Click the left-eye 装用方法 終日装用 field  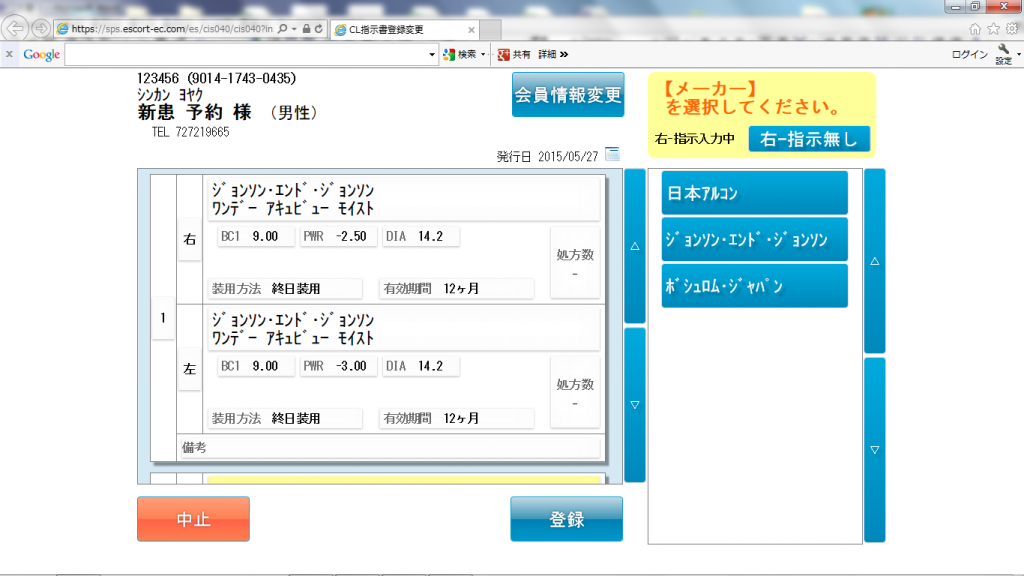[x=285, y=418]
